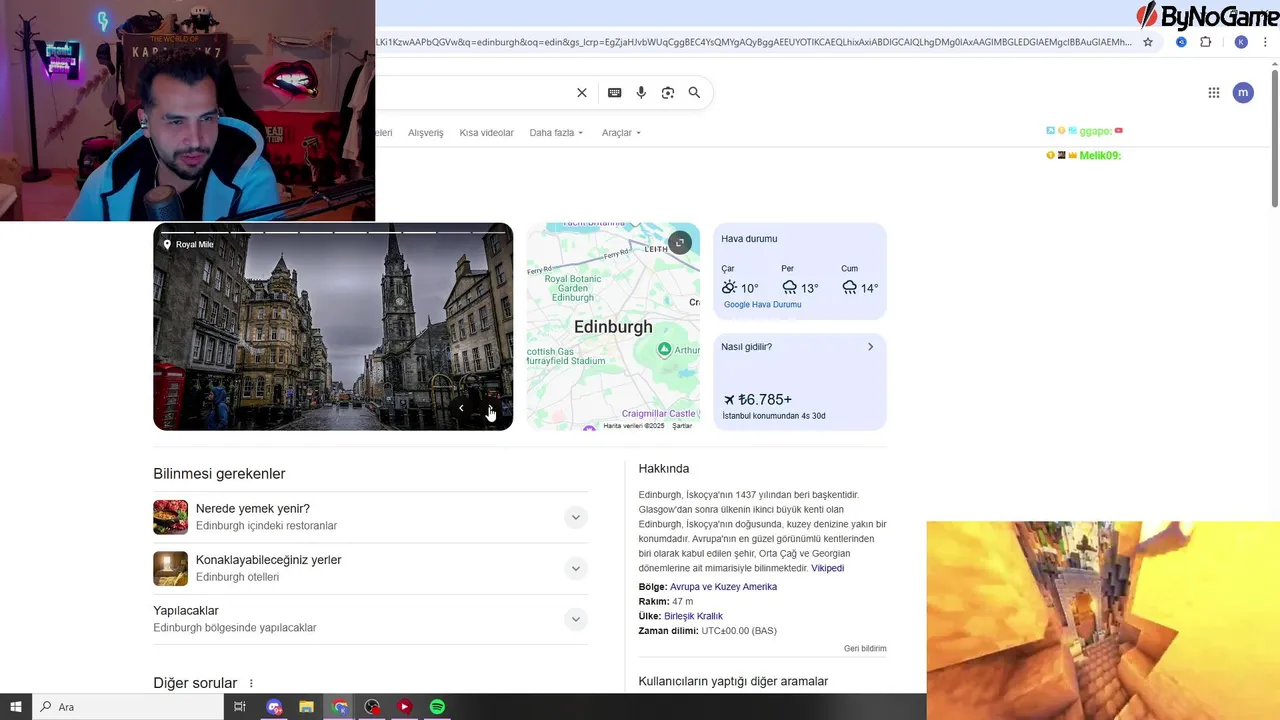The width and height of the screenshot is (1280, 720).
Task: Show the previous Royal Mile photo
Action: tap(461, 408)
